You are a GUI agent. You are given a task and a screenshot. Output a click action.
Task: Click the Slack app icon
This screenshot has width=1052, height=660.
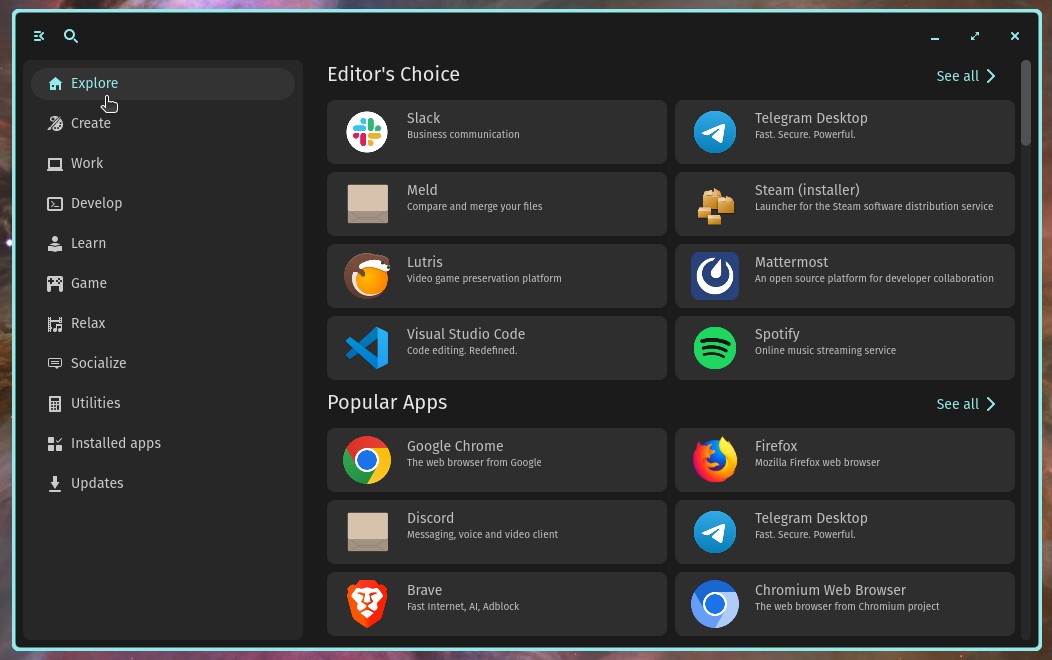[367, 132]
